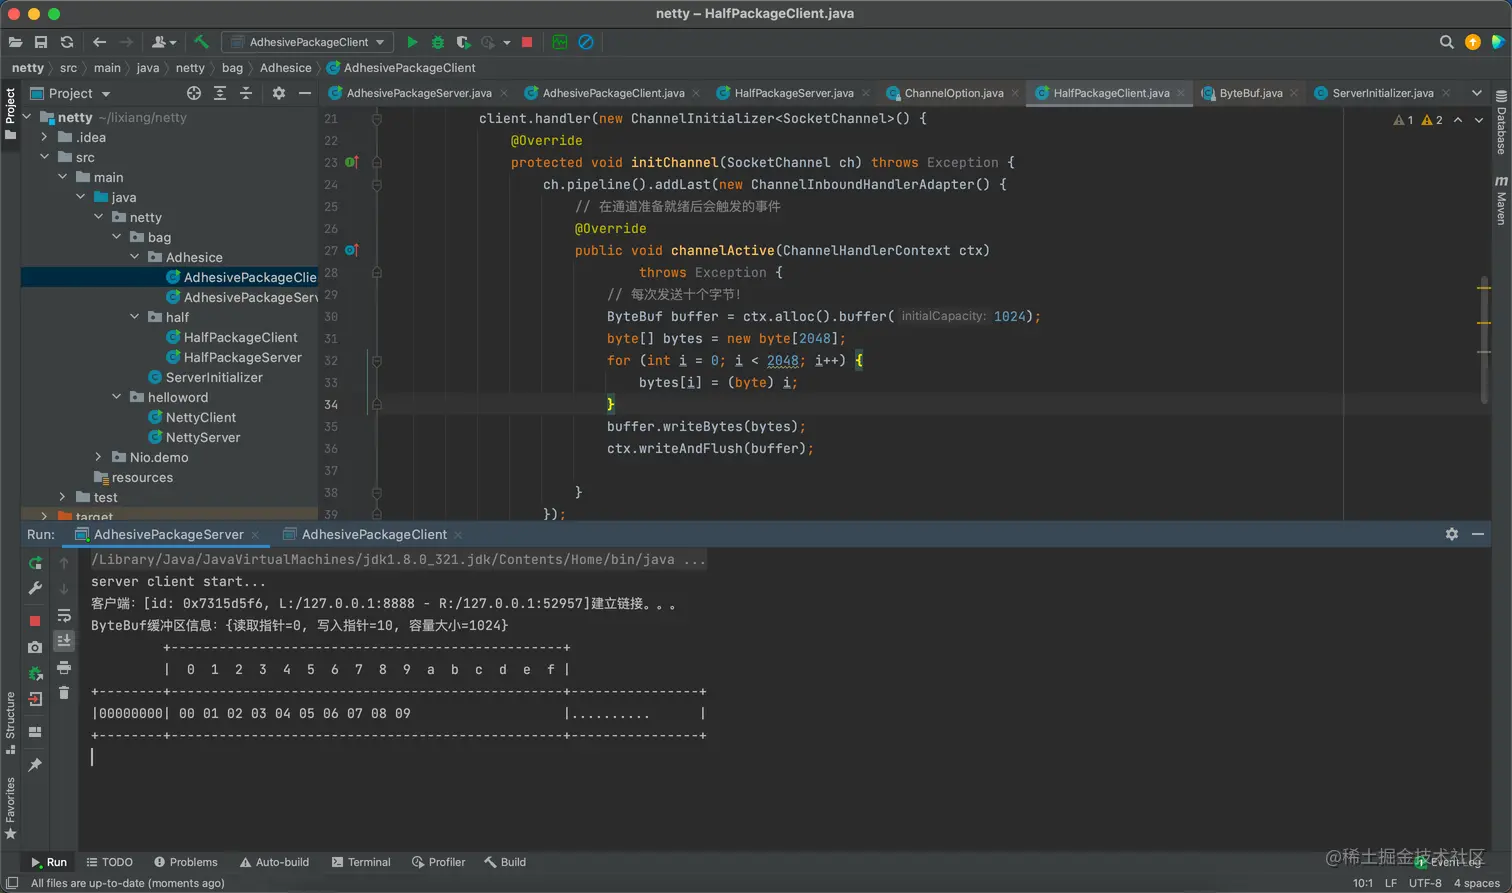Switch to AdhesivePackageServer.java editor tab
The image size is (1512, 893).
pyautogui.click(x=418, y=93)
